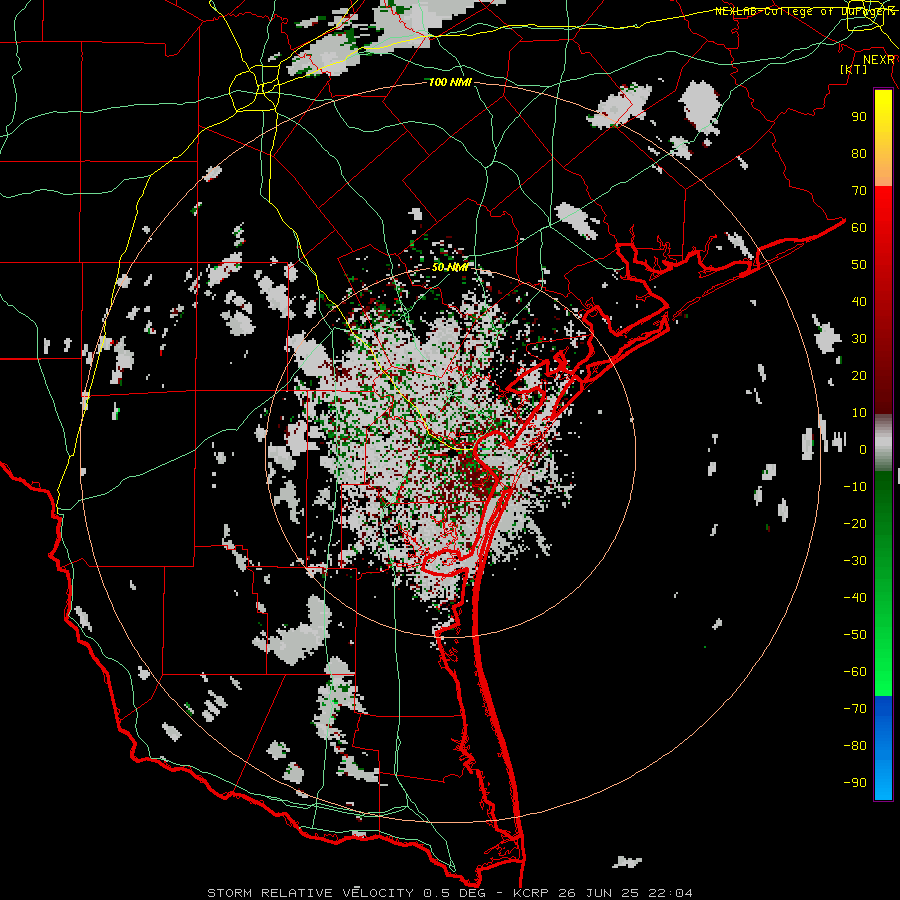
Task: Select the -20 label on the velocity scale
Action: [855, 524]
